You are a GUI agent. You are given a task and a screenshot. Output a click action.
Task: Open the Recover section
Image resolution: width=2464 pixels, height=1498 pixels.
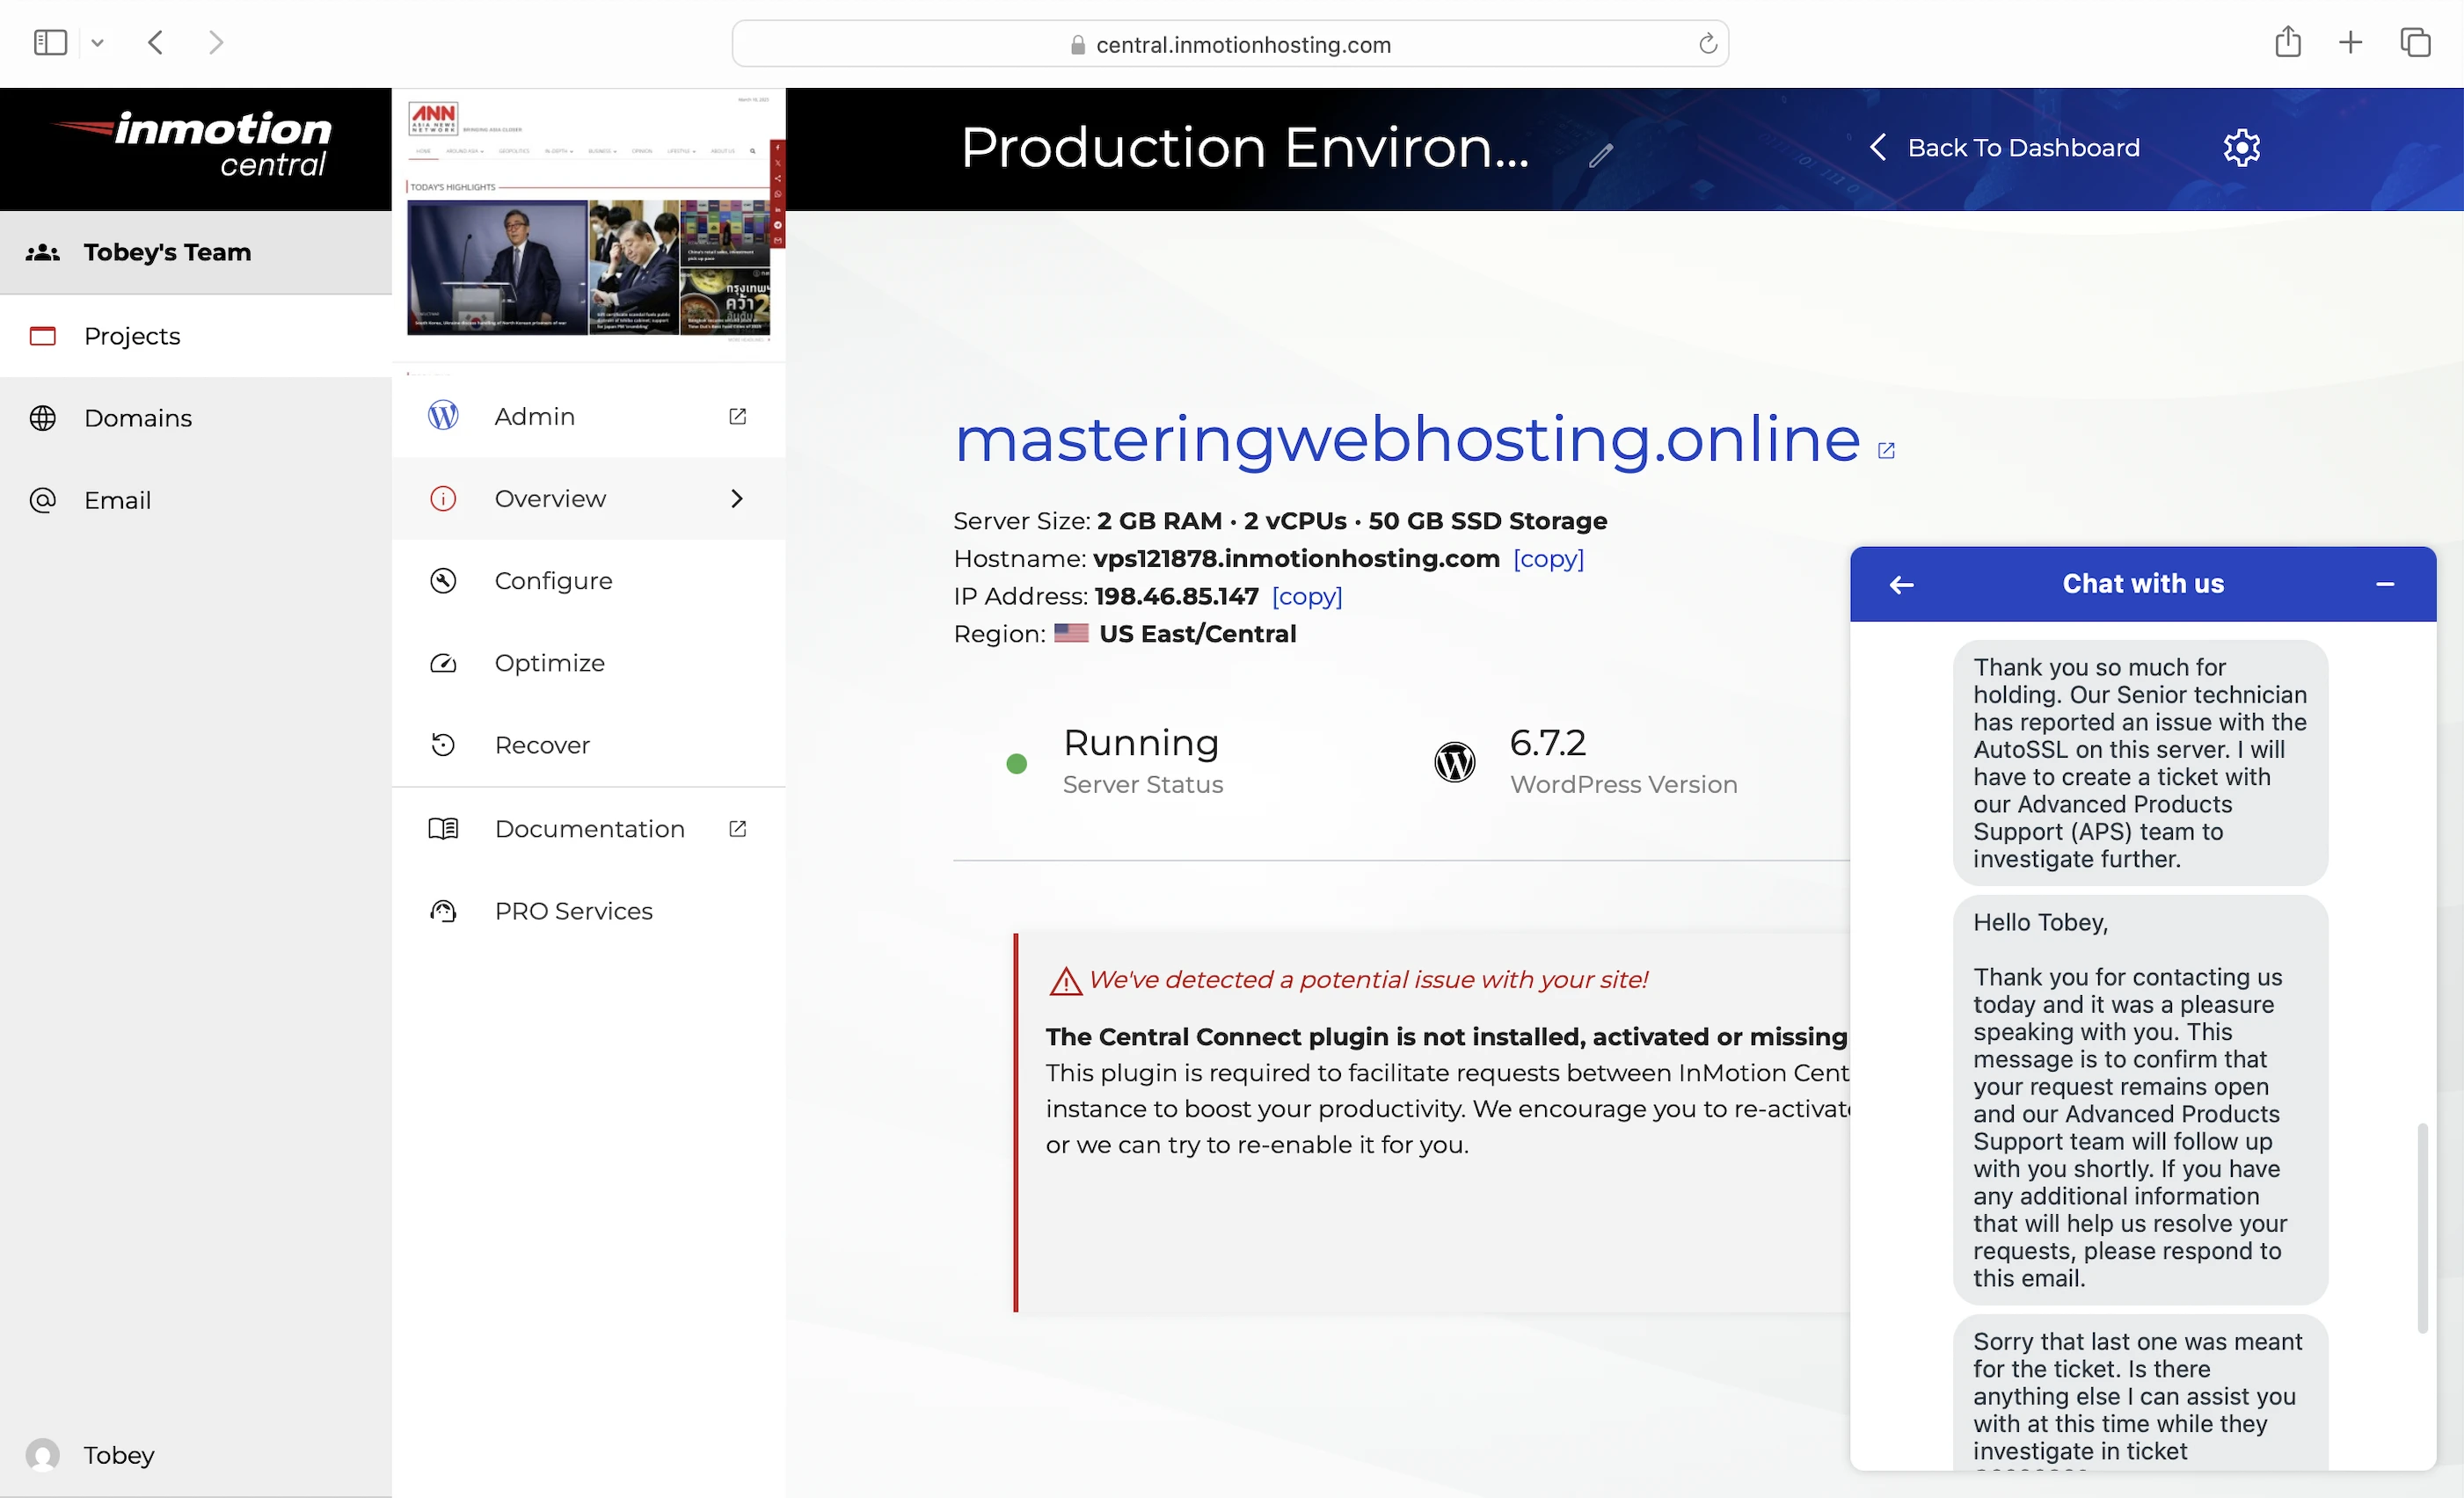click(x=541, y=745)
